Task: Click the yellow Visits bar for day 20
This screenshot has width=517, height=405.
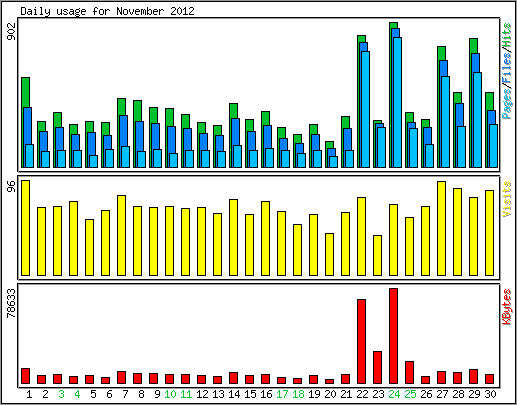Action: (329, 254)
